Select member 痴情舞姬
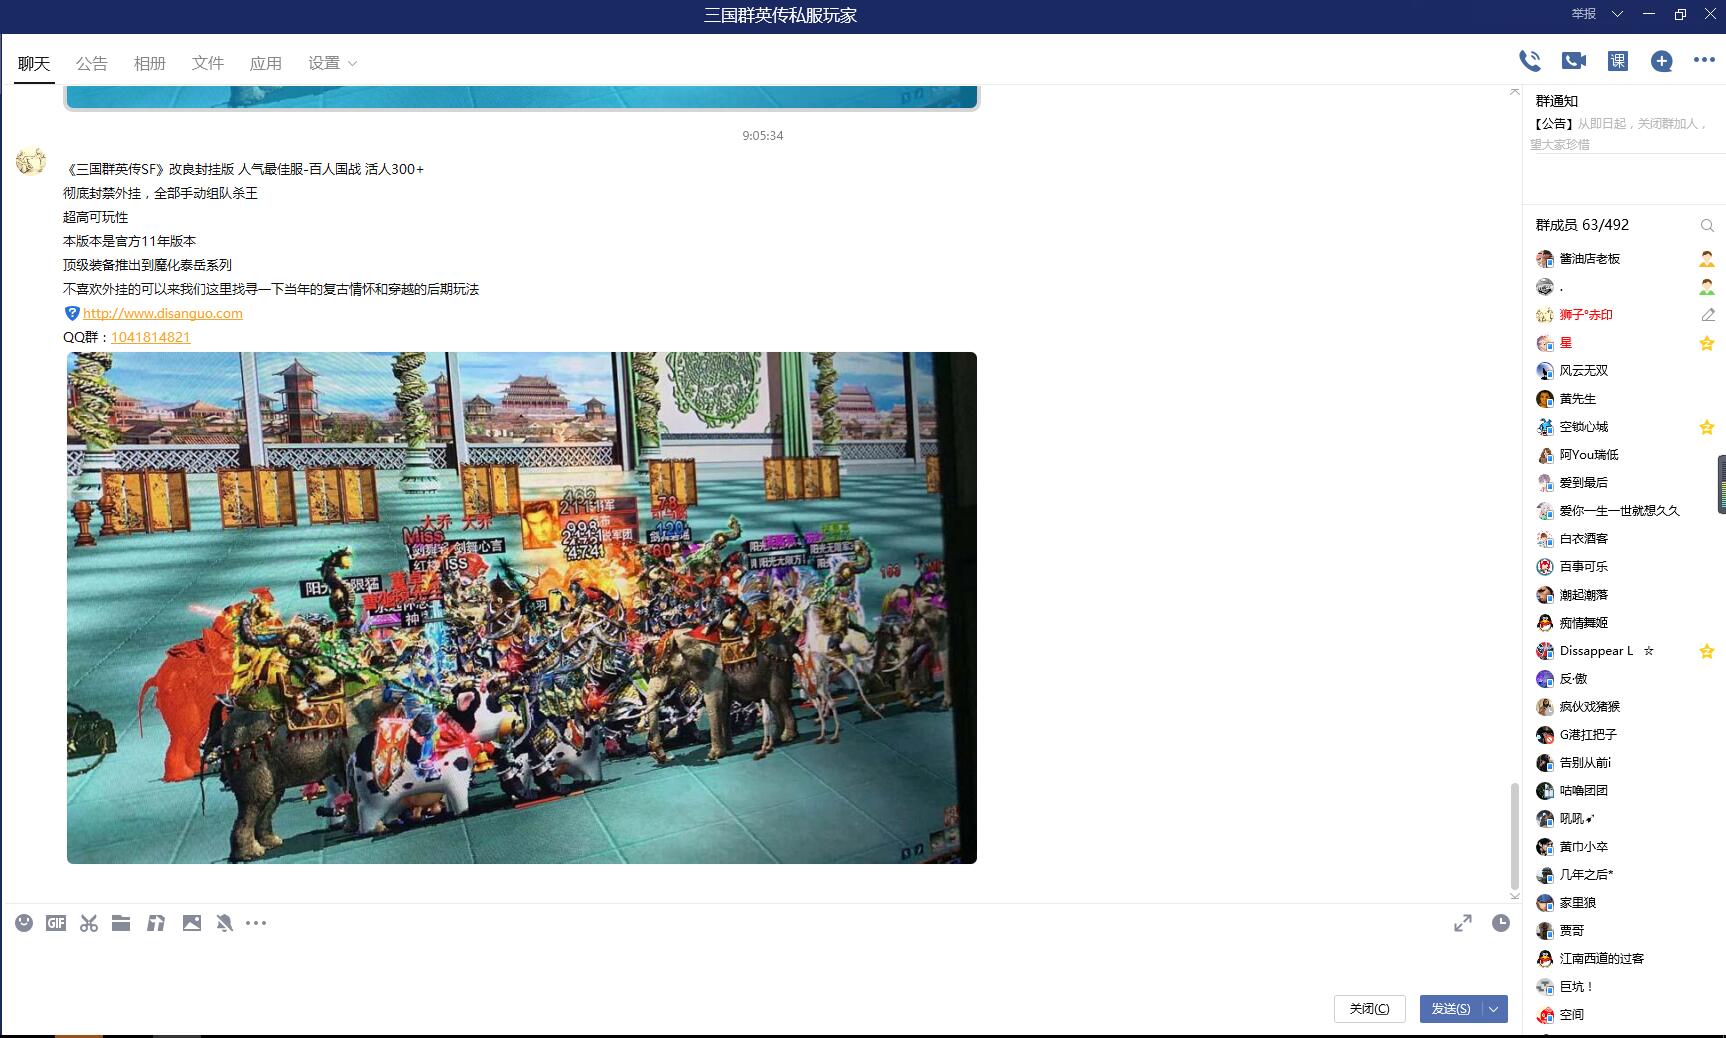Viewport: 1726px width, 1038px height. pos(1583,623)
